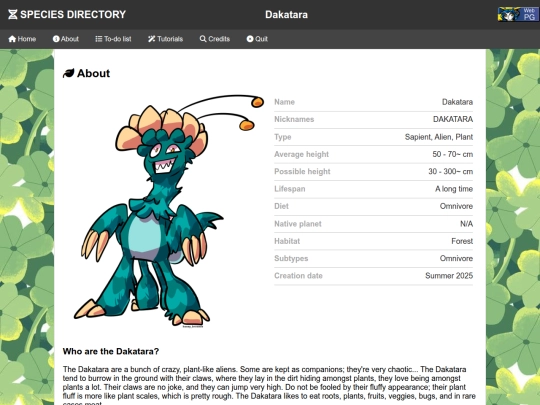The width and height of the screenshot is (540, 405).
Task: Click the Dakatara creature illustration
Action: (x=169, y=211)
